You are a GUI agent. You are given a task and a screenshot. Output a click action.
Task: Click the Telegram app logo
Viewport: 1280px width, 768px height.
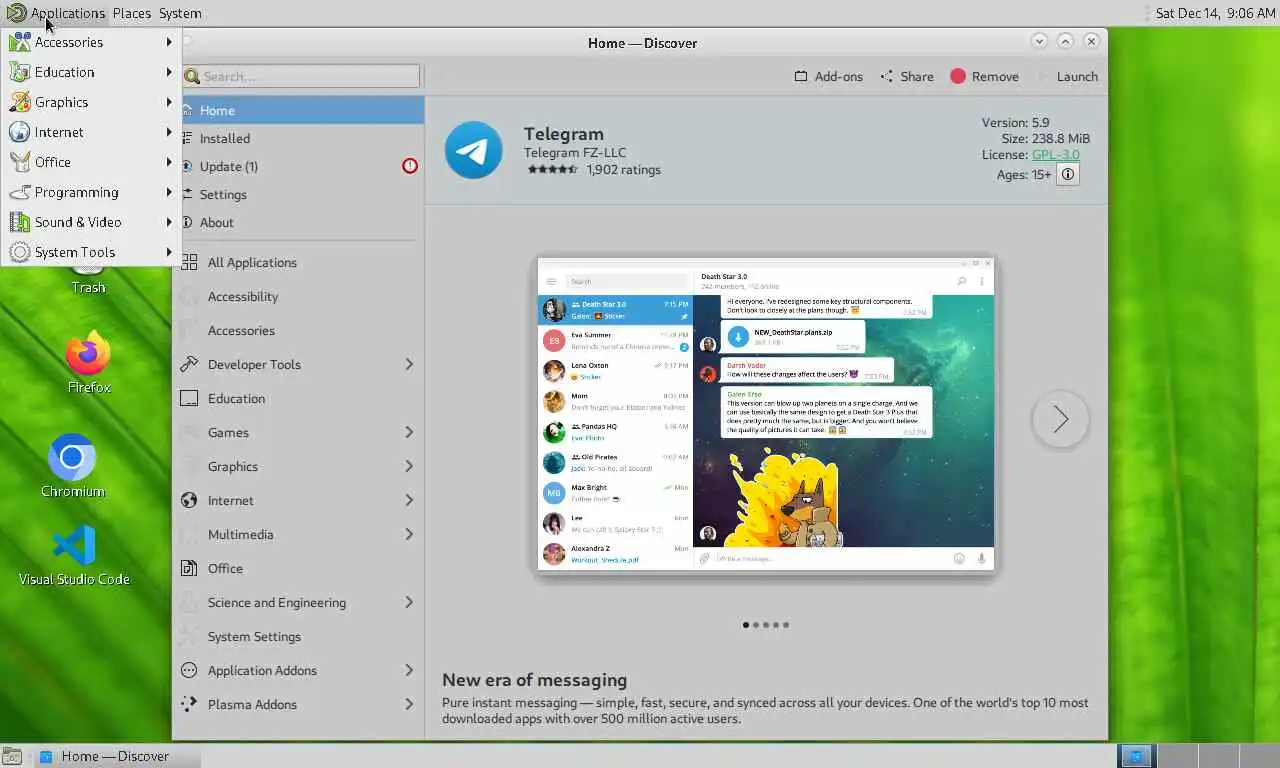pyautogui.click(x=473, y=150)
